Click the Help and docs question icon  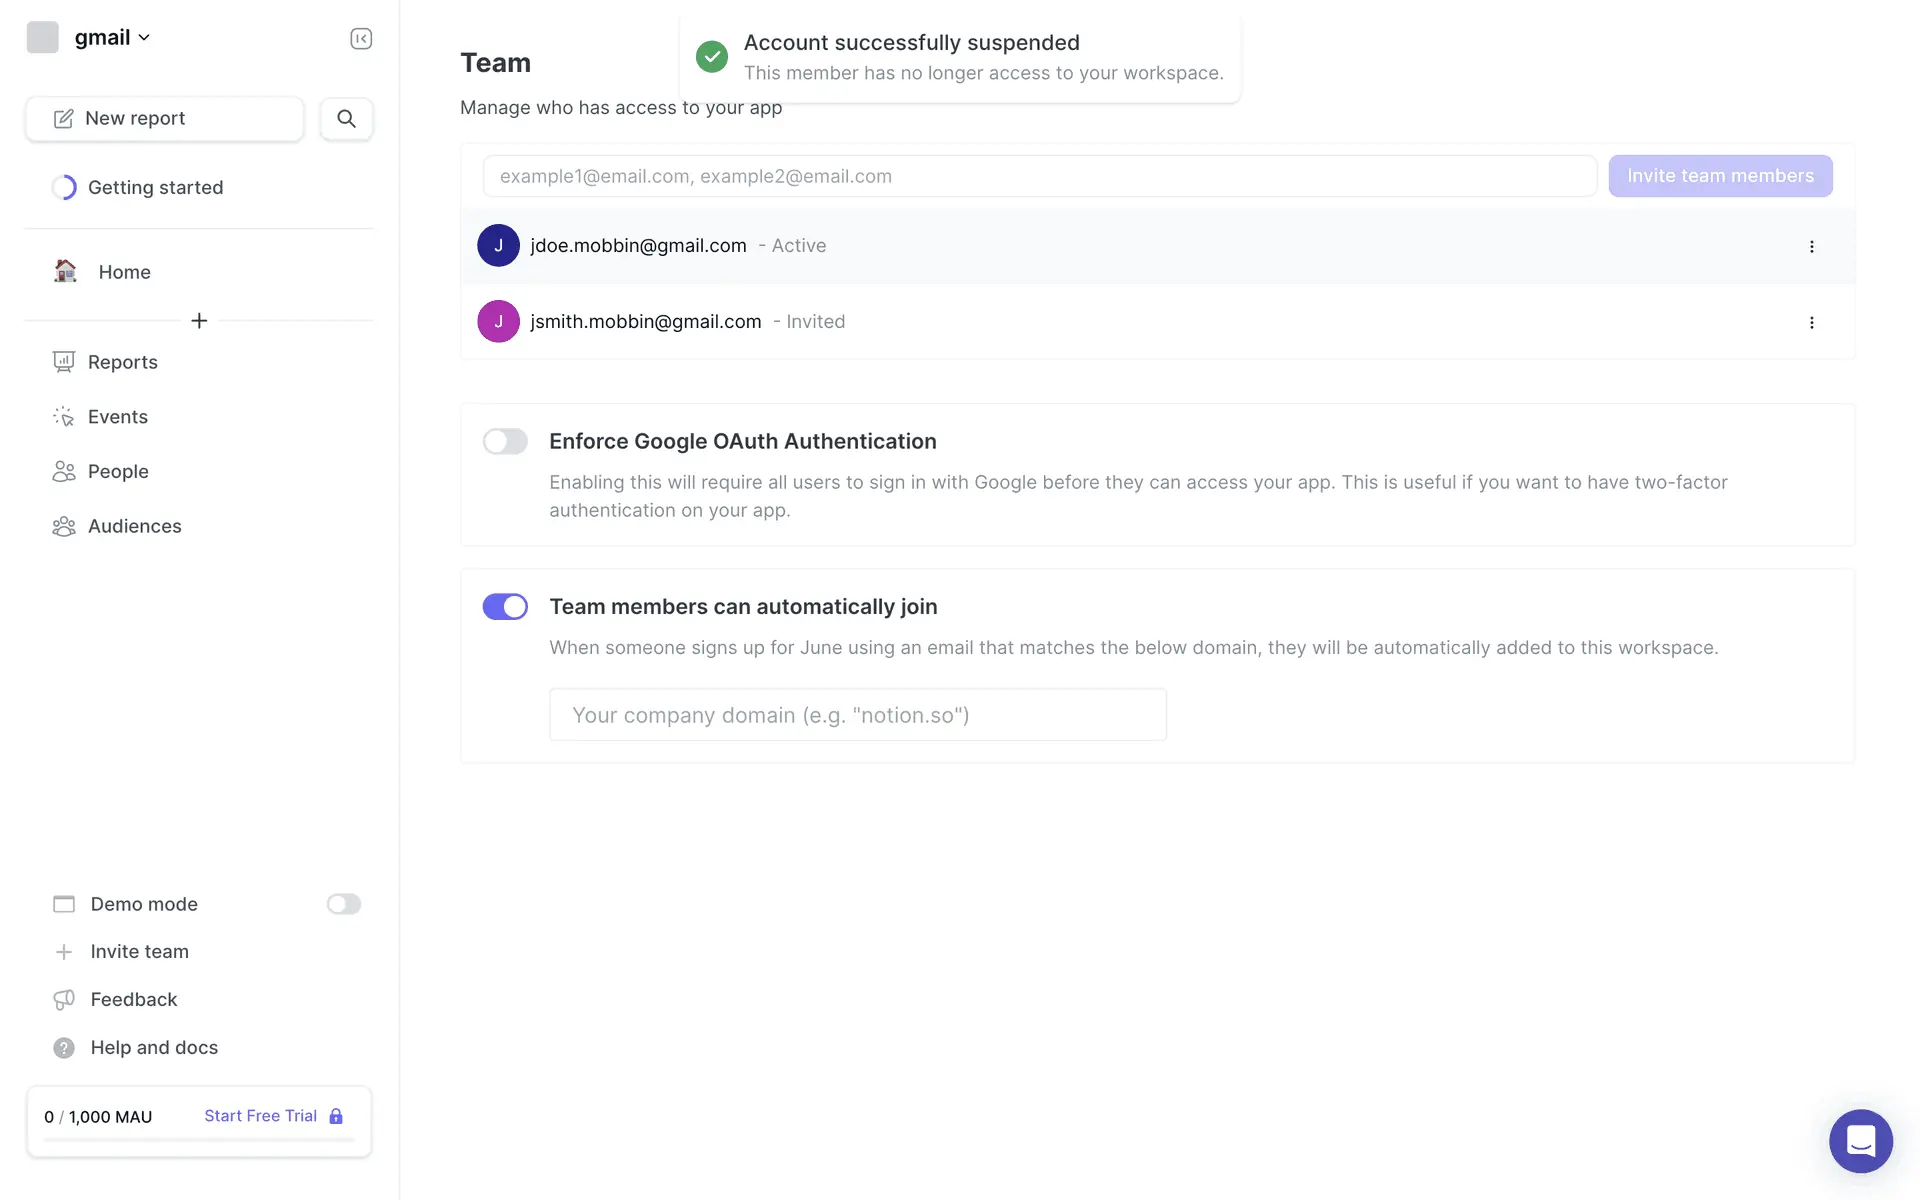click(x=64, y=1047)
